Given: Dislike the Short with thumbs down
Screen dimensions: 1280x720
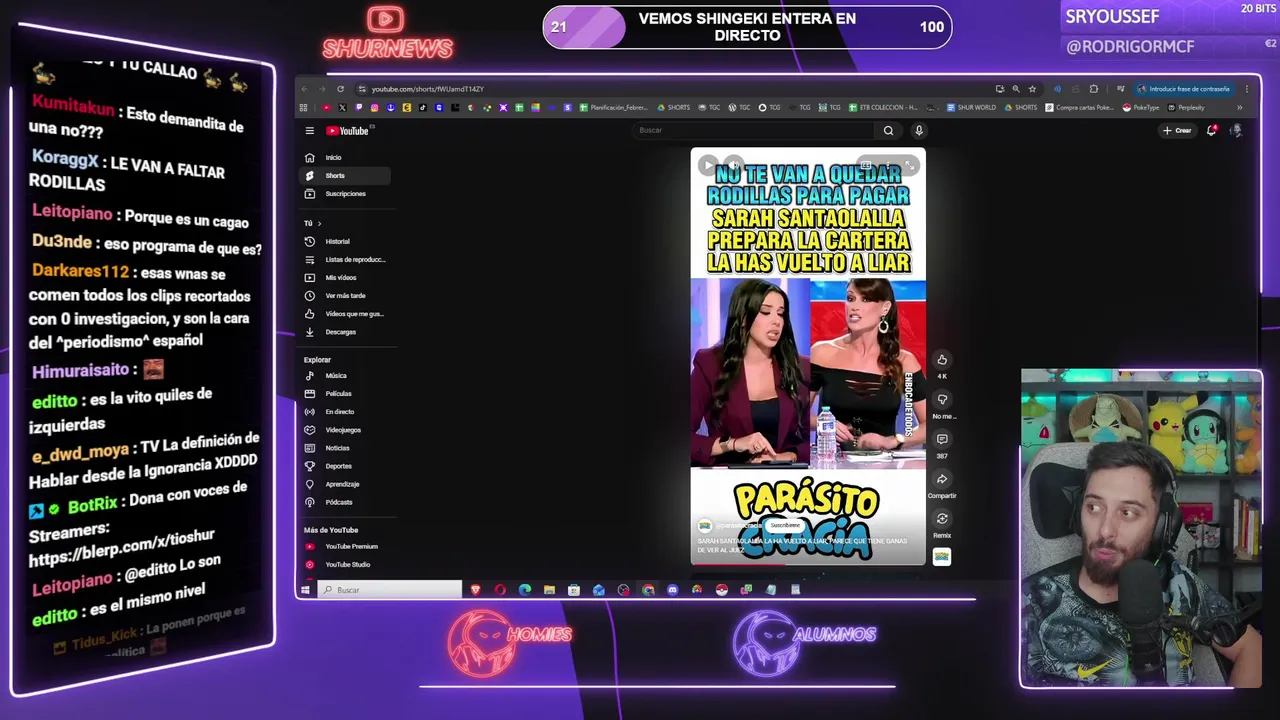Looking at the screenshot, I should 942,400.
